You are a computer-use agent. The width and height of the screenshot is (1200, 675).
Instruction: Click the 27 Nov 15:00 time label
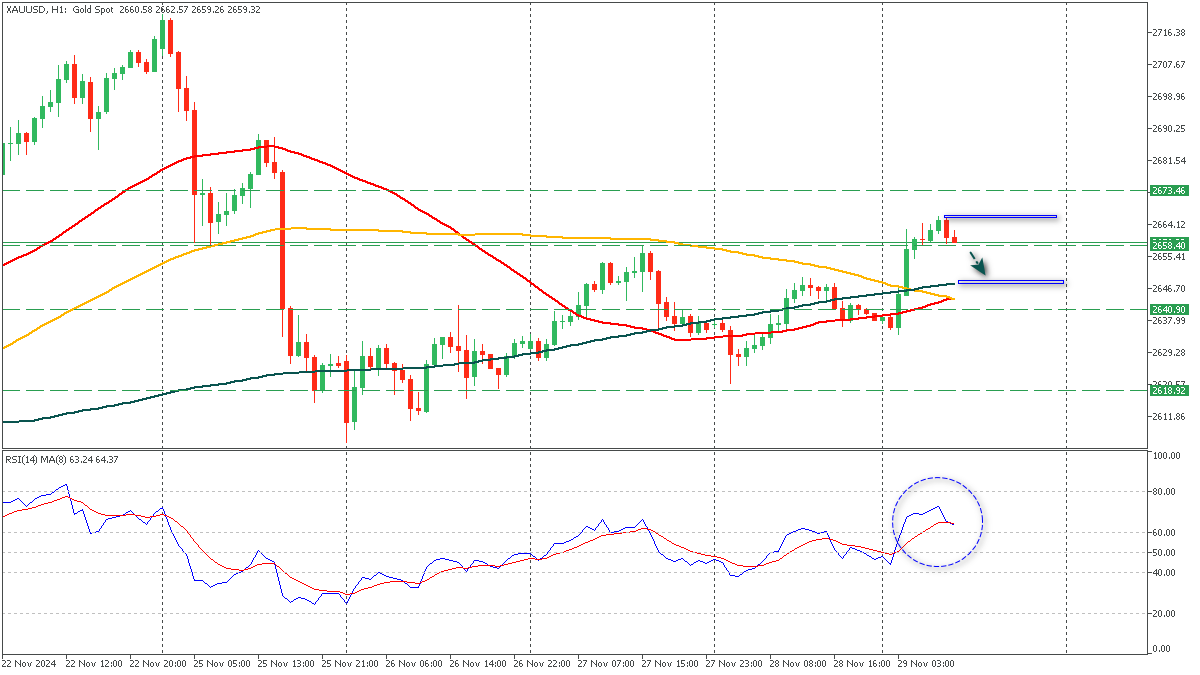point(670,663)
